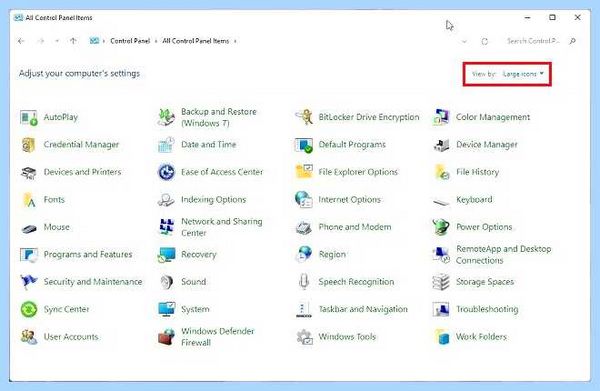Open Network and Sharing Center icon
600x391 pixels.
tap(166, 227)
